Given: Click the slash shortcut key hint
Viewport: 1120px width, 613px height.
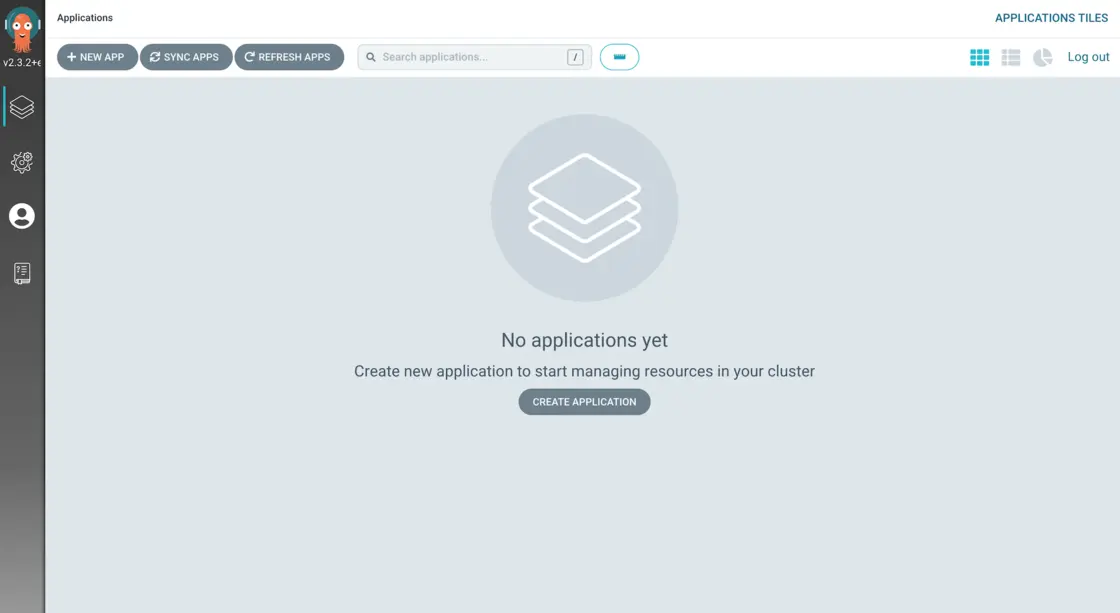Looking at the screenshot, I should [575, 57].
